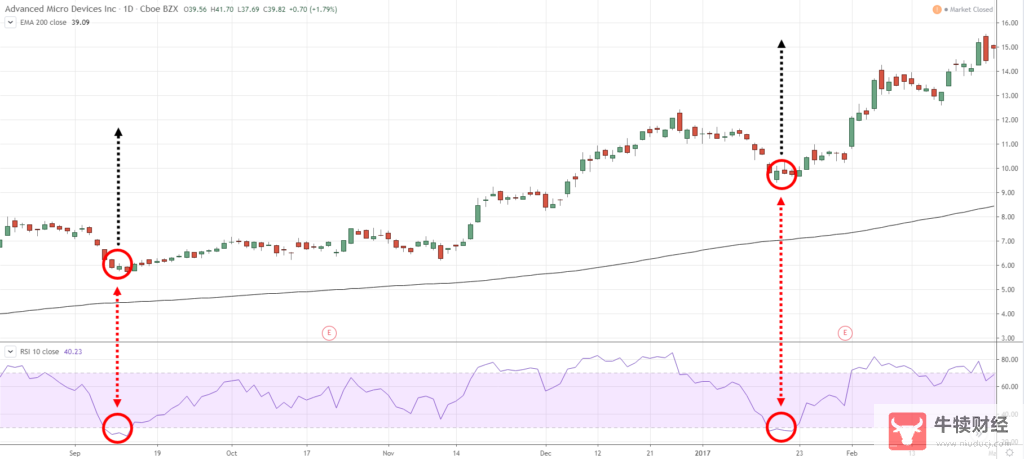Click the 1D interval label in title
The width and height of the screenshot is (1024, 459).
tap(128, 9)
